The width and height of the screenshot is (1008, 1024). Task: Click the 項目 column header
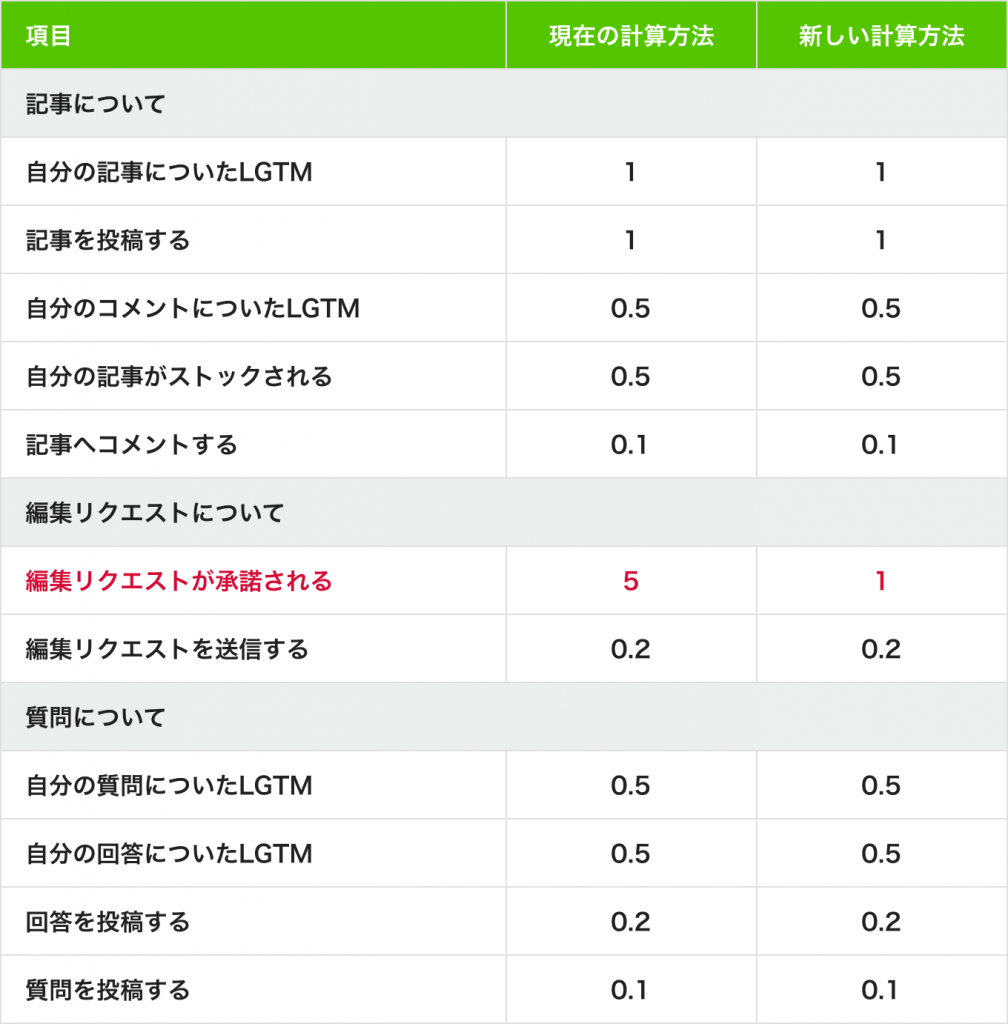click(48, 36)
